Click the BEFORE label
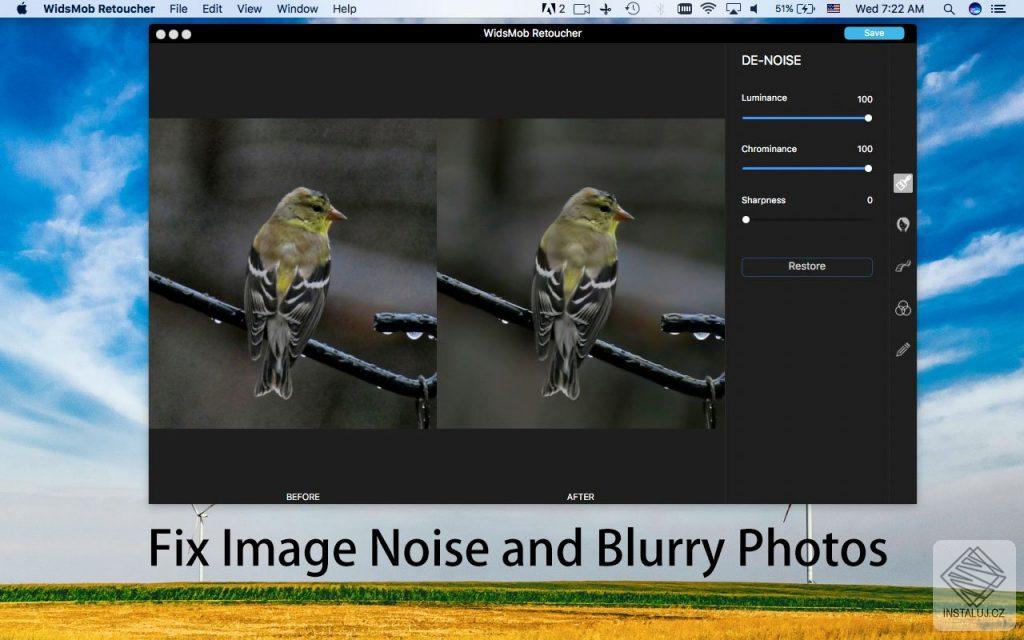The width and height of the screenshot is (1024, 640). 303,496
